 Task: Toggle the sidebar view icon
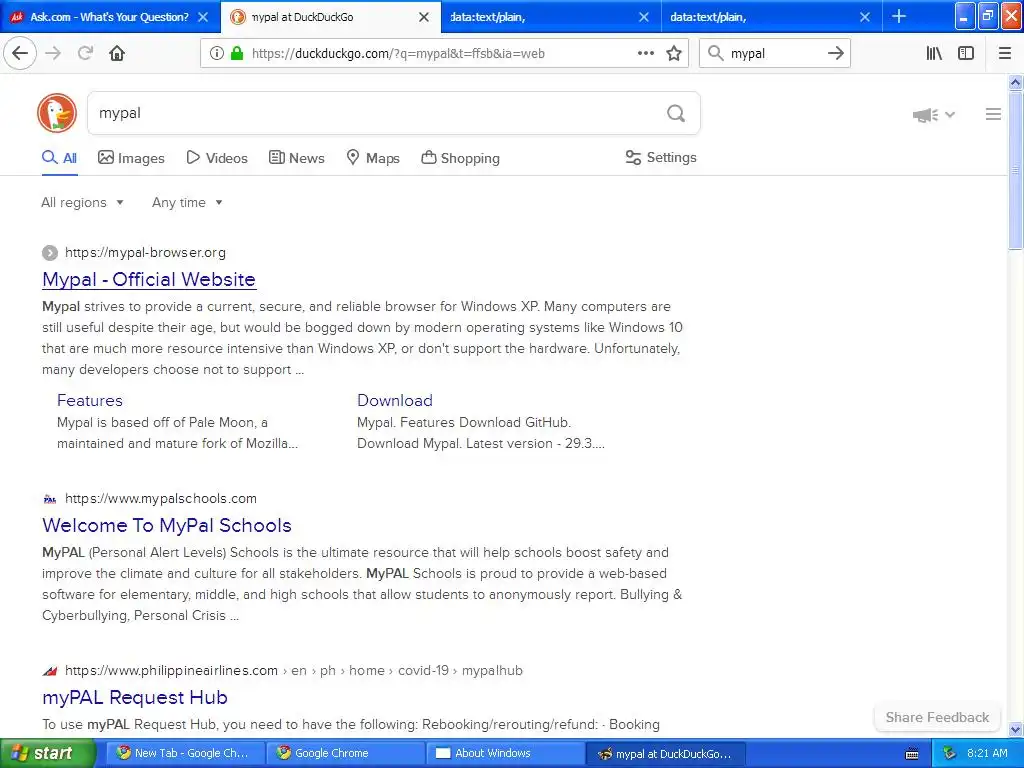pyautogui.click(x=966, y=54)
